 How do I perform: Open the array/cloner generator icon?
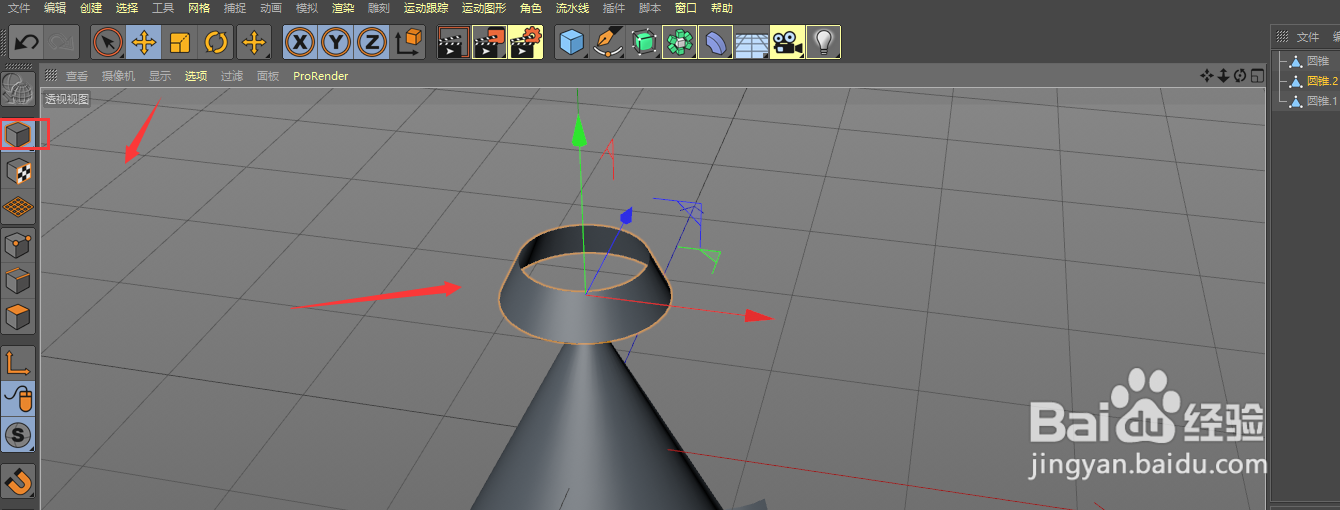pyautogui.click(x=679, y=42)
